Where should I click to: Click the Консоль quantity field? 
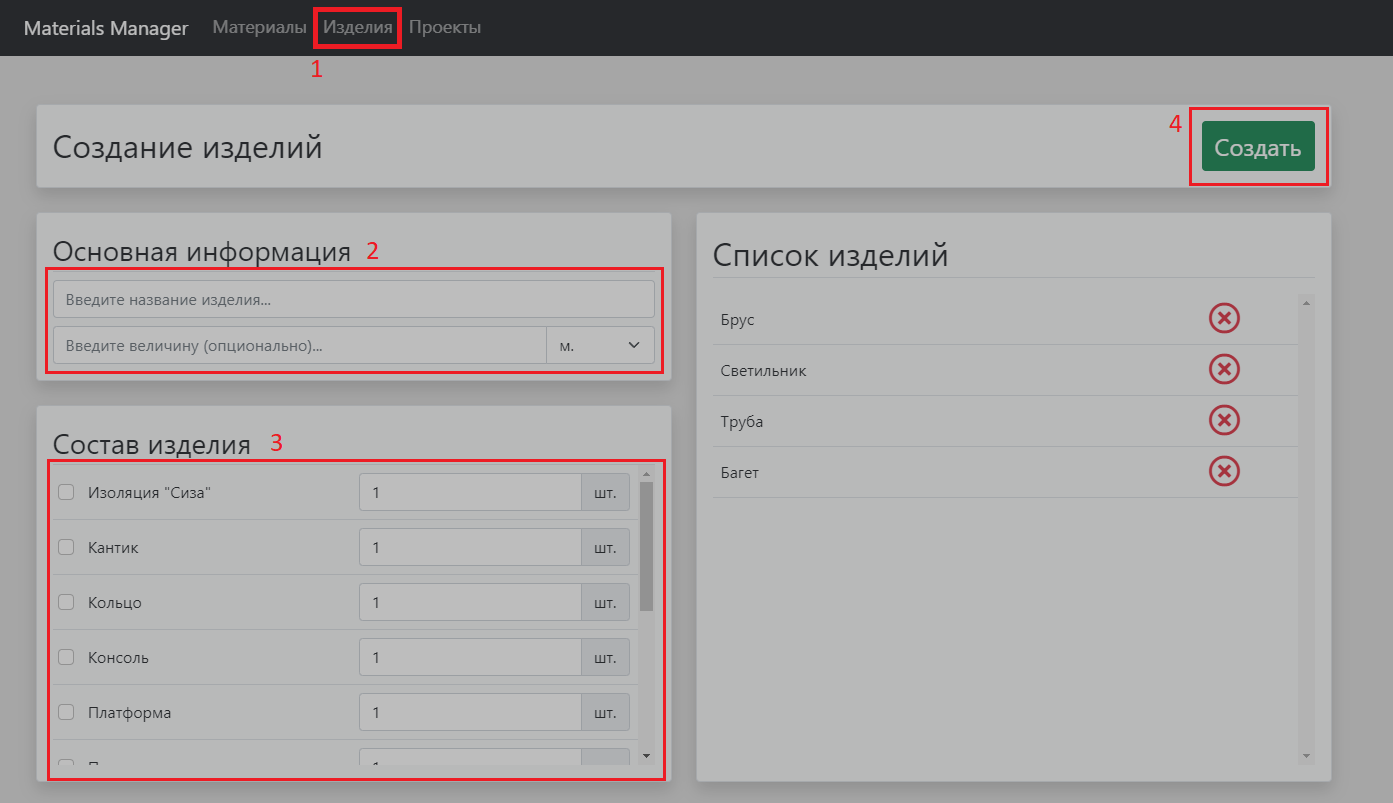click(x=470, y=657)
